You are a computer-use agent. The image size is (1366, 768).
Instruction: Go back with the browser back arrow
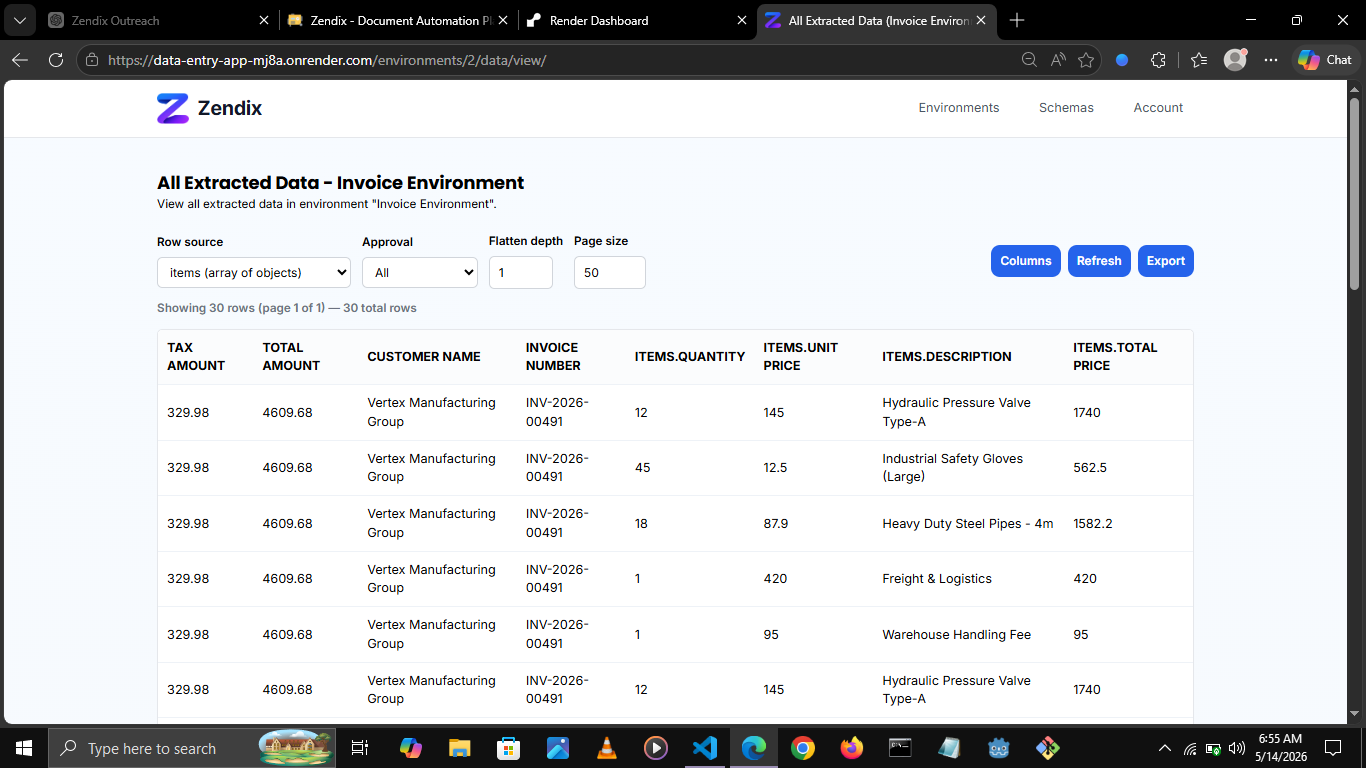(20, 60)
